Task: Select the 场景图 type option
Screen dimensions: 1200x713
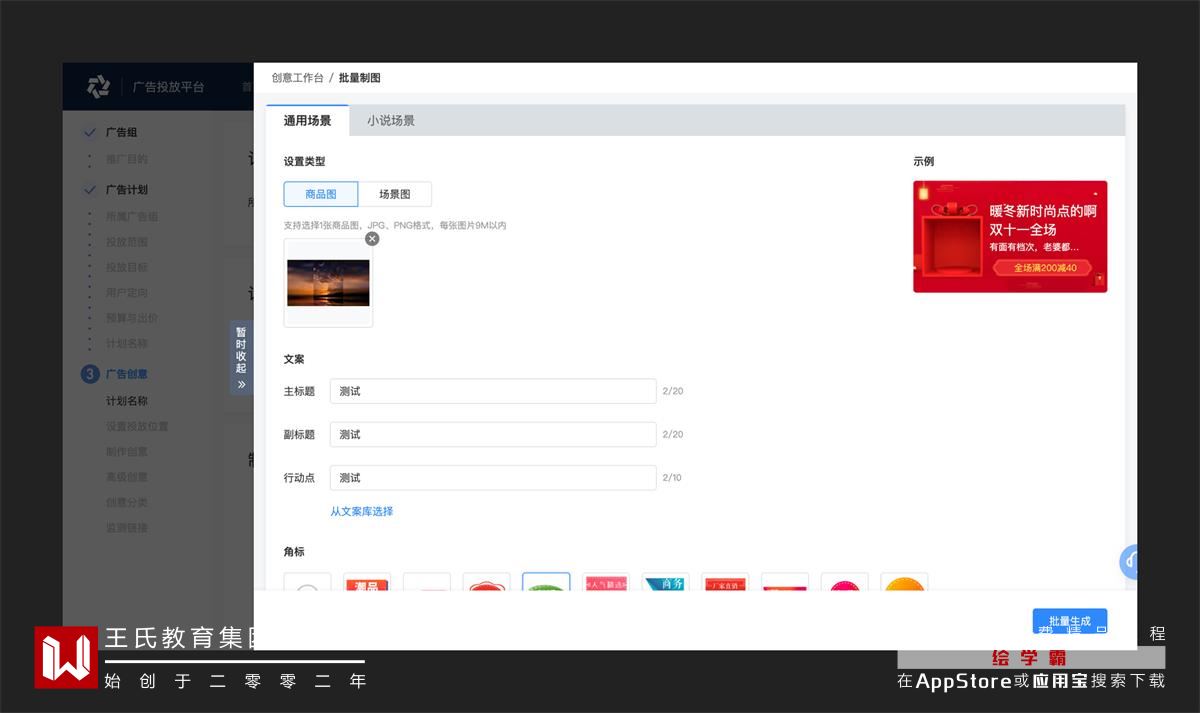Action: [x=395, y=194]
